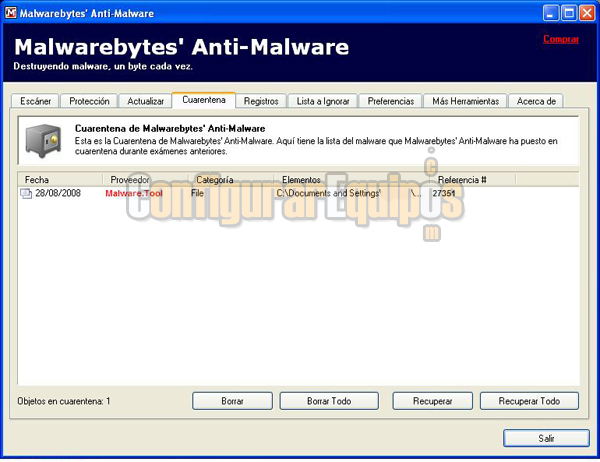Select the file icon beside 28/08/2008

coord(26,193)
